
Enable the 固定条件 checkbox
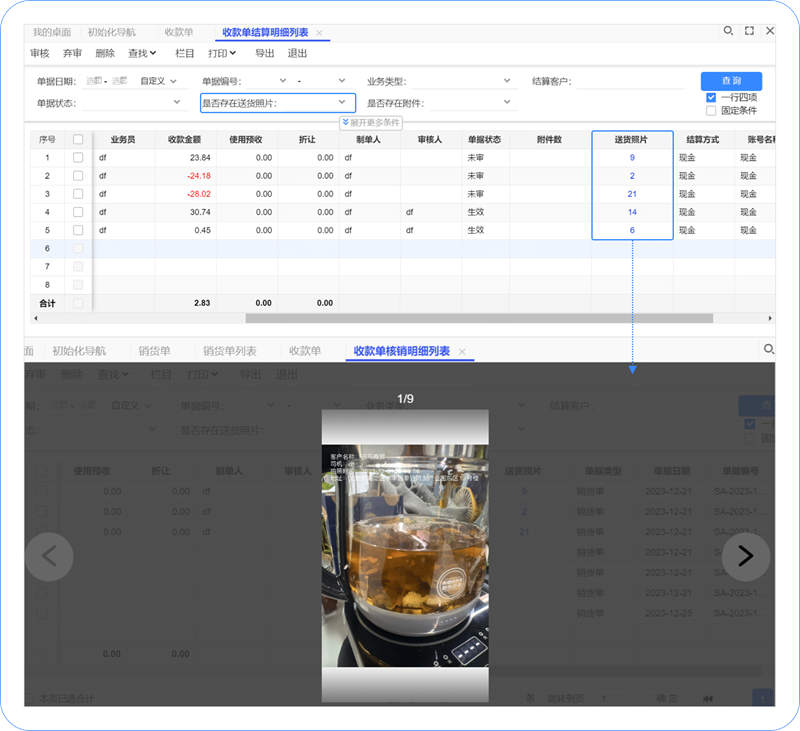tap(711, 111)
